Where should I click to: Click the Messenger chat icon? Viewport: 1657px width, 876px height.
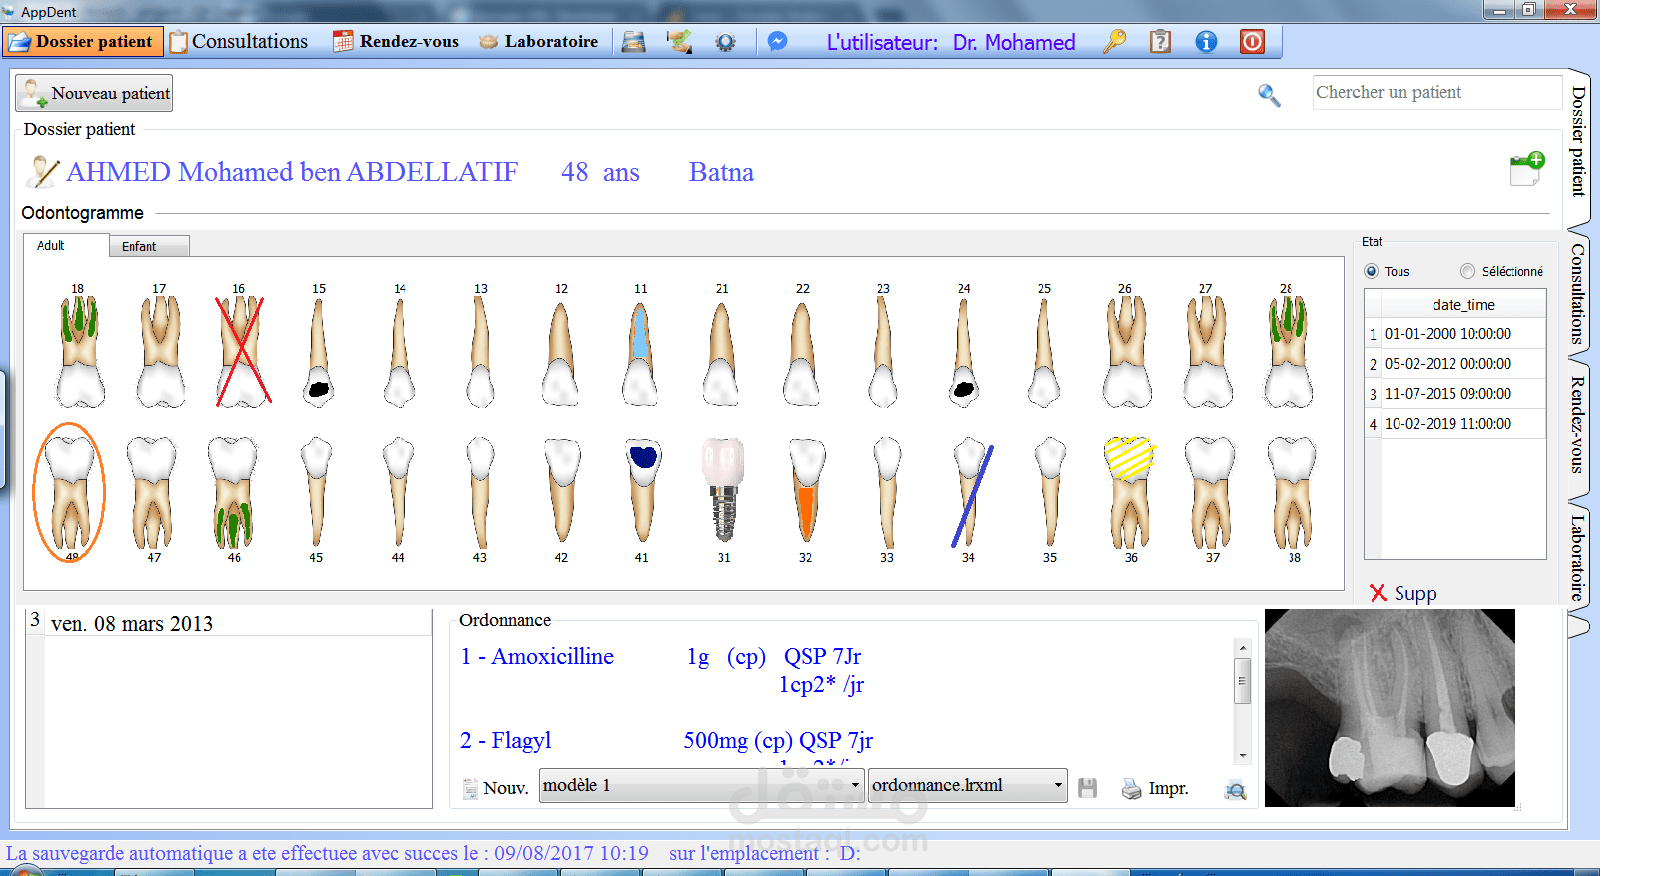777,42
